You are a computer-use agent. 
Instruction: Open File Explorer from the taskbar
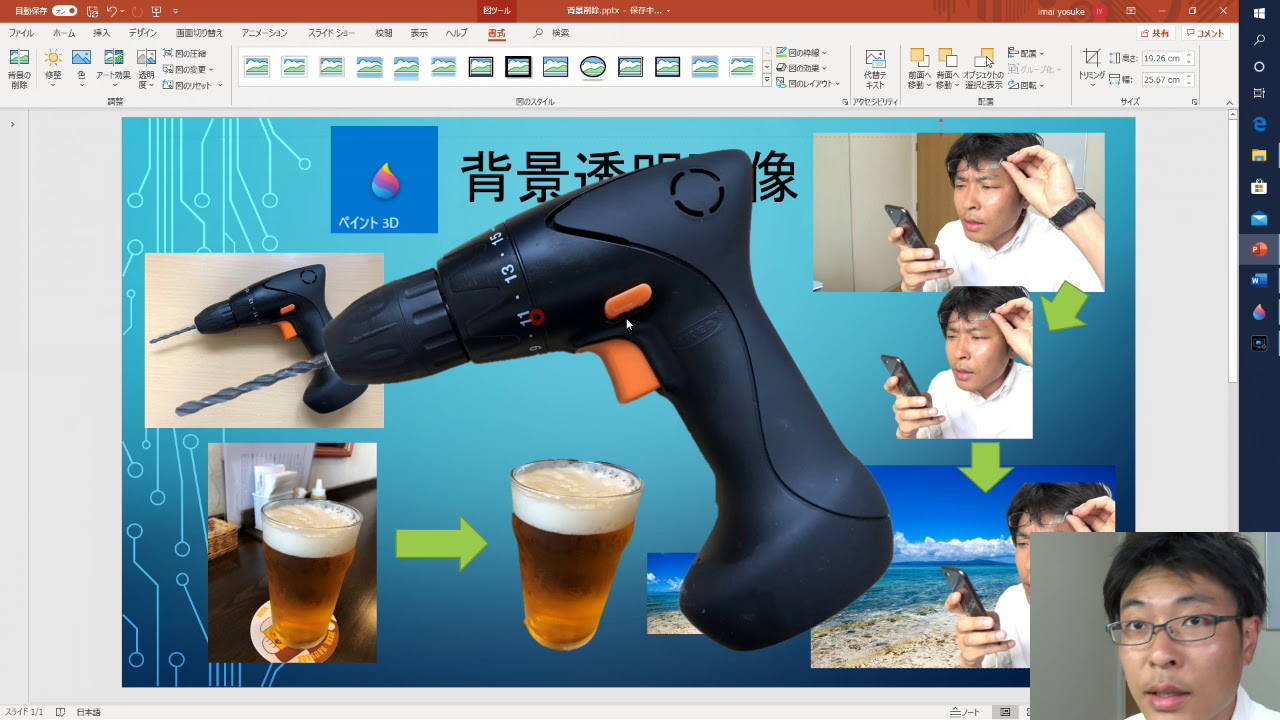(x=1259, y=155)
